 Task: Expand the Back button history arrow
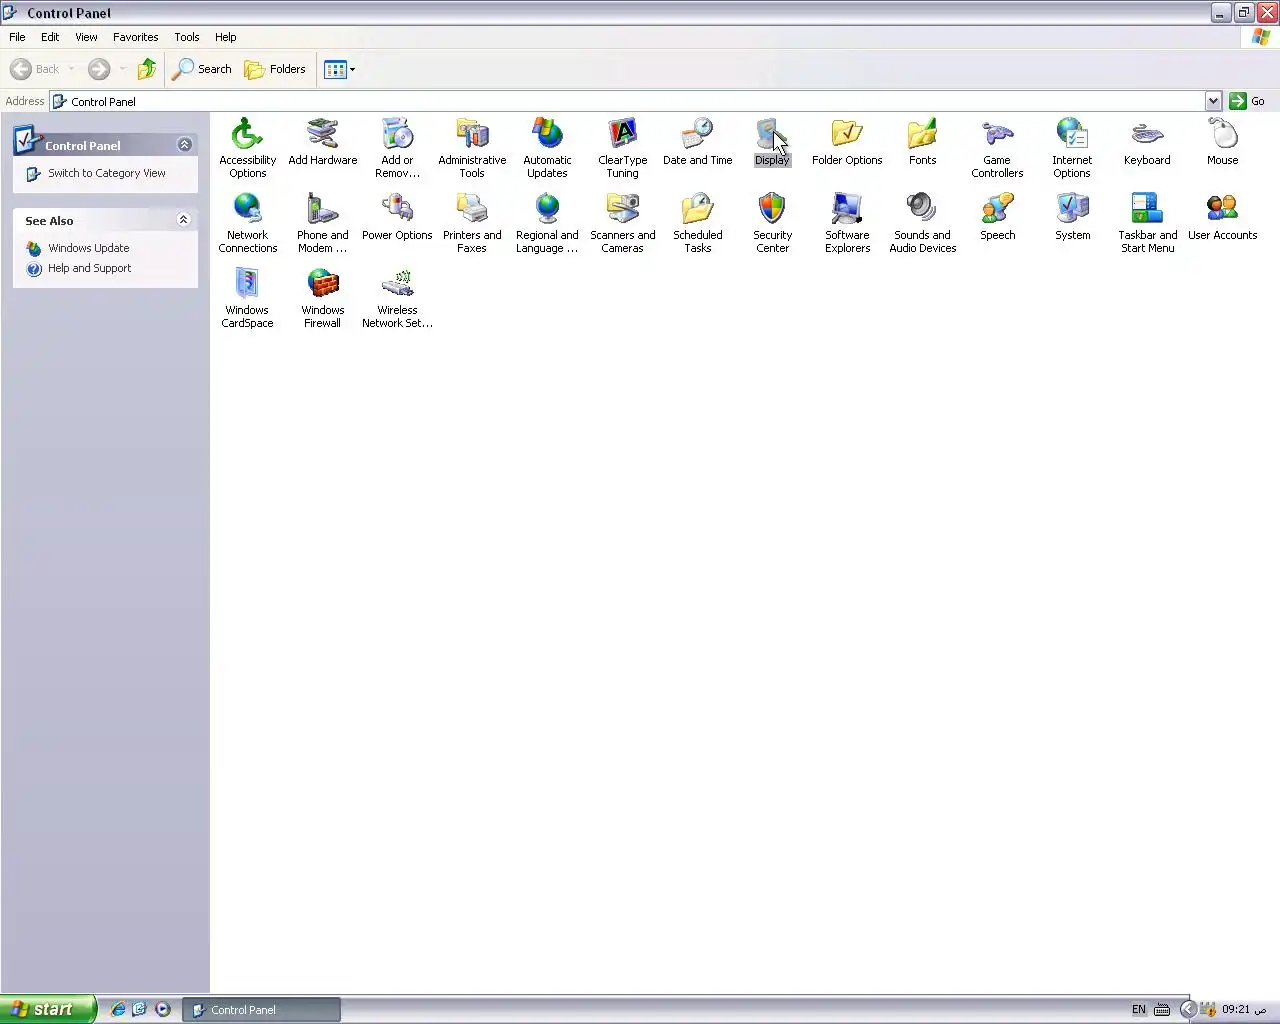[71, 69]
